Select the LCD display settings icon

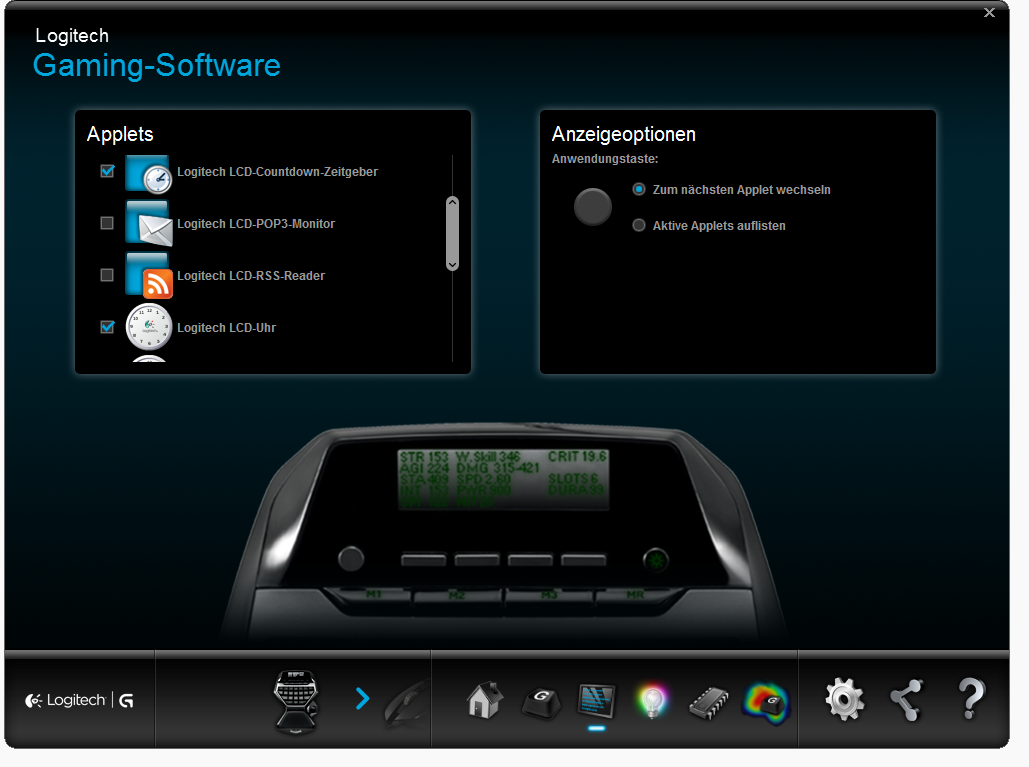pos(597,701)
